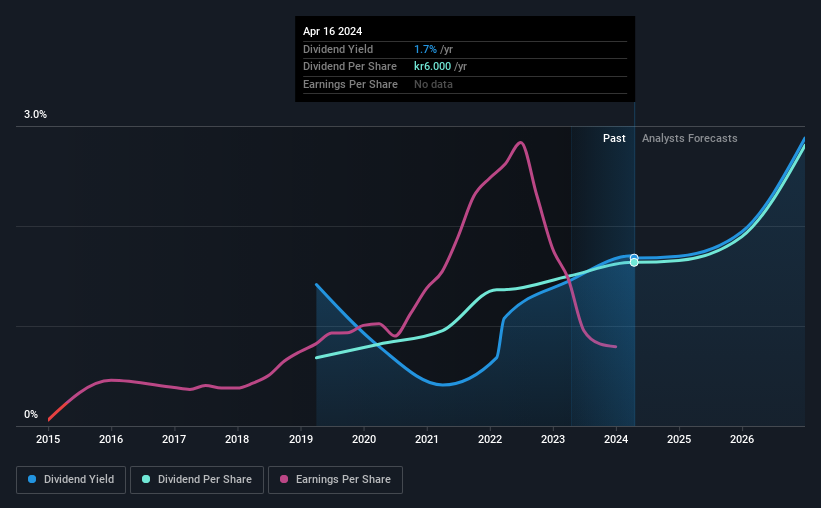Click the 2020 x-axis label
821x508 pixels.
click(x=364, y=439)
